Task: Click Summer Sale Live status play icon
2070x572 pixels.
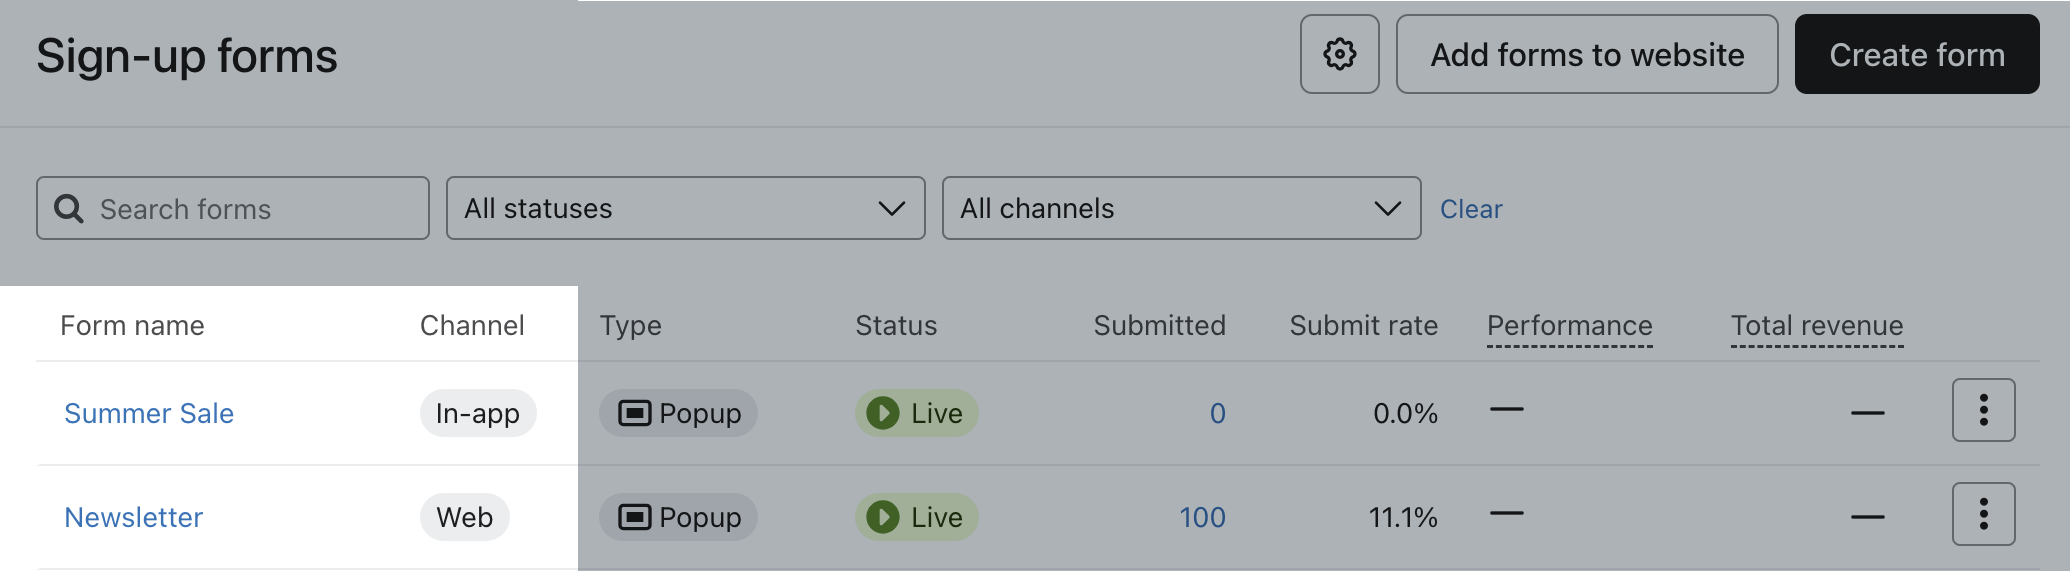Action: click(882, 413)
